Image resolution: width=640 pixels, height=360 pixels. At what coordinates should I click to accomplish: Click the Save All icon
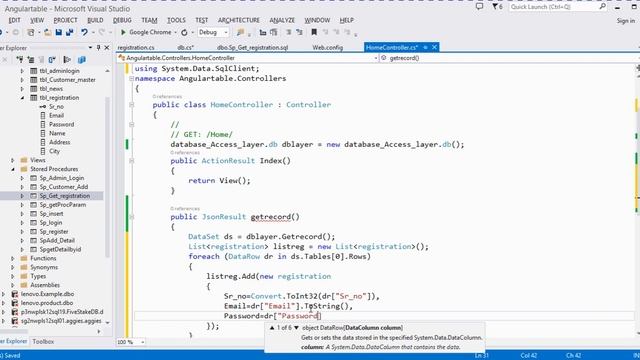(x=70, y=32)
